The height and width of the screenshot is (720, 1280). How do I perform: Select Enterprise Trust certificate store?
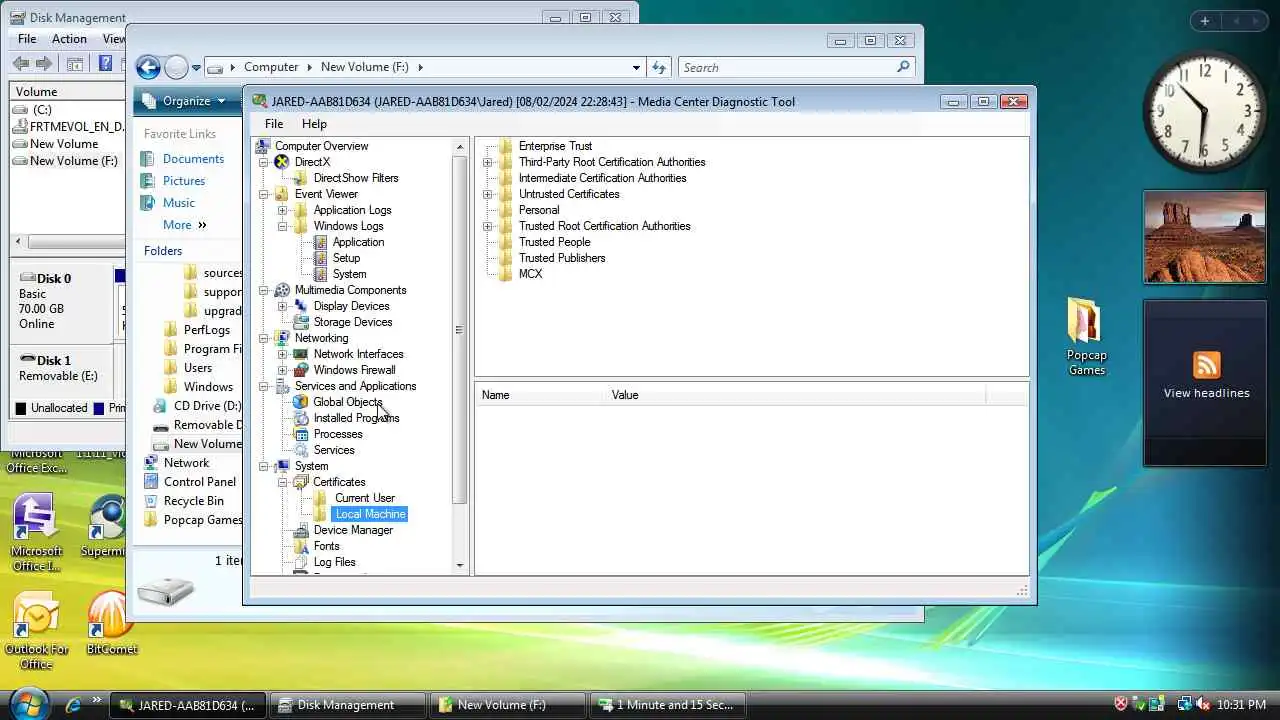point(555,146)
